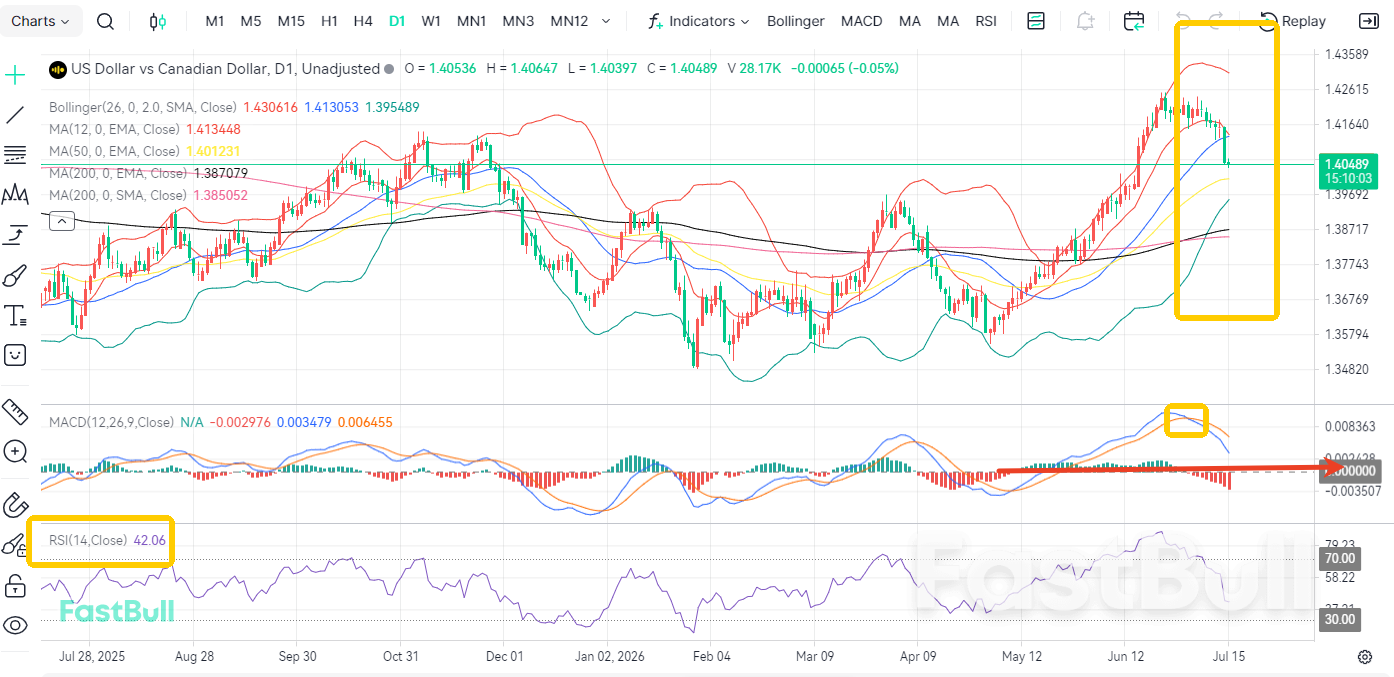Collapse the indicator legend list

pyautogui.click(x=61, y=222)
